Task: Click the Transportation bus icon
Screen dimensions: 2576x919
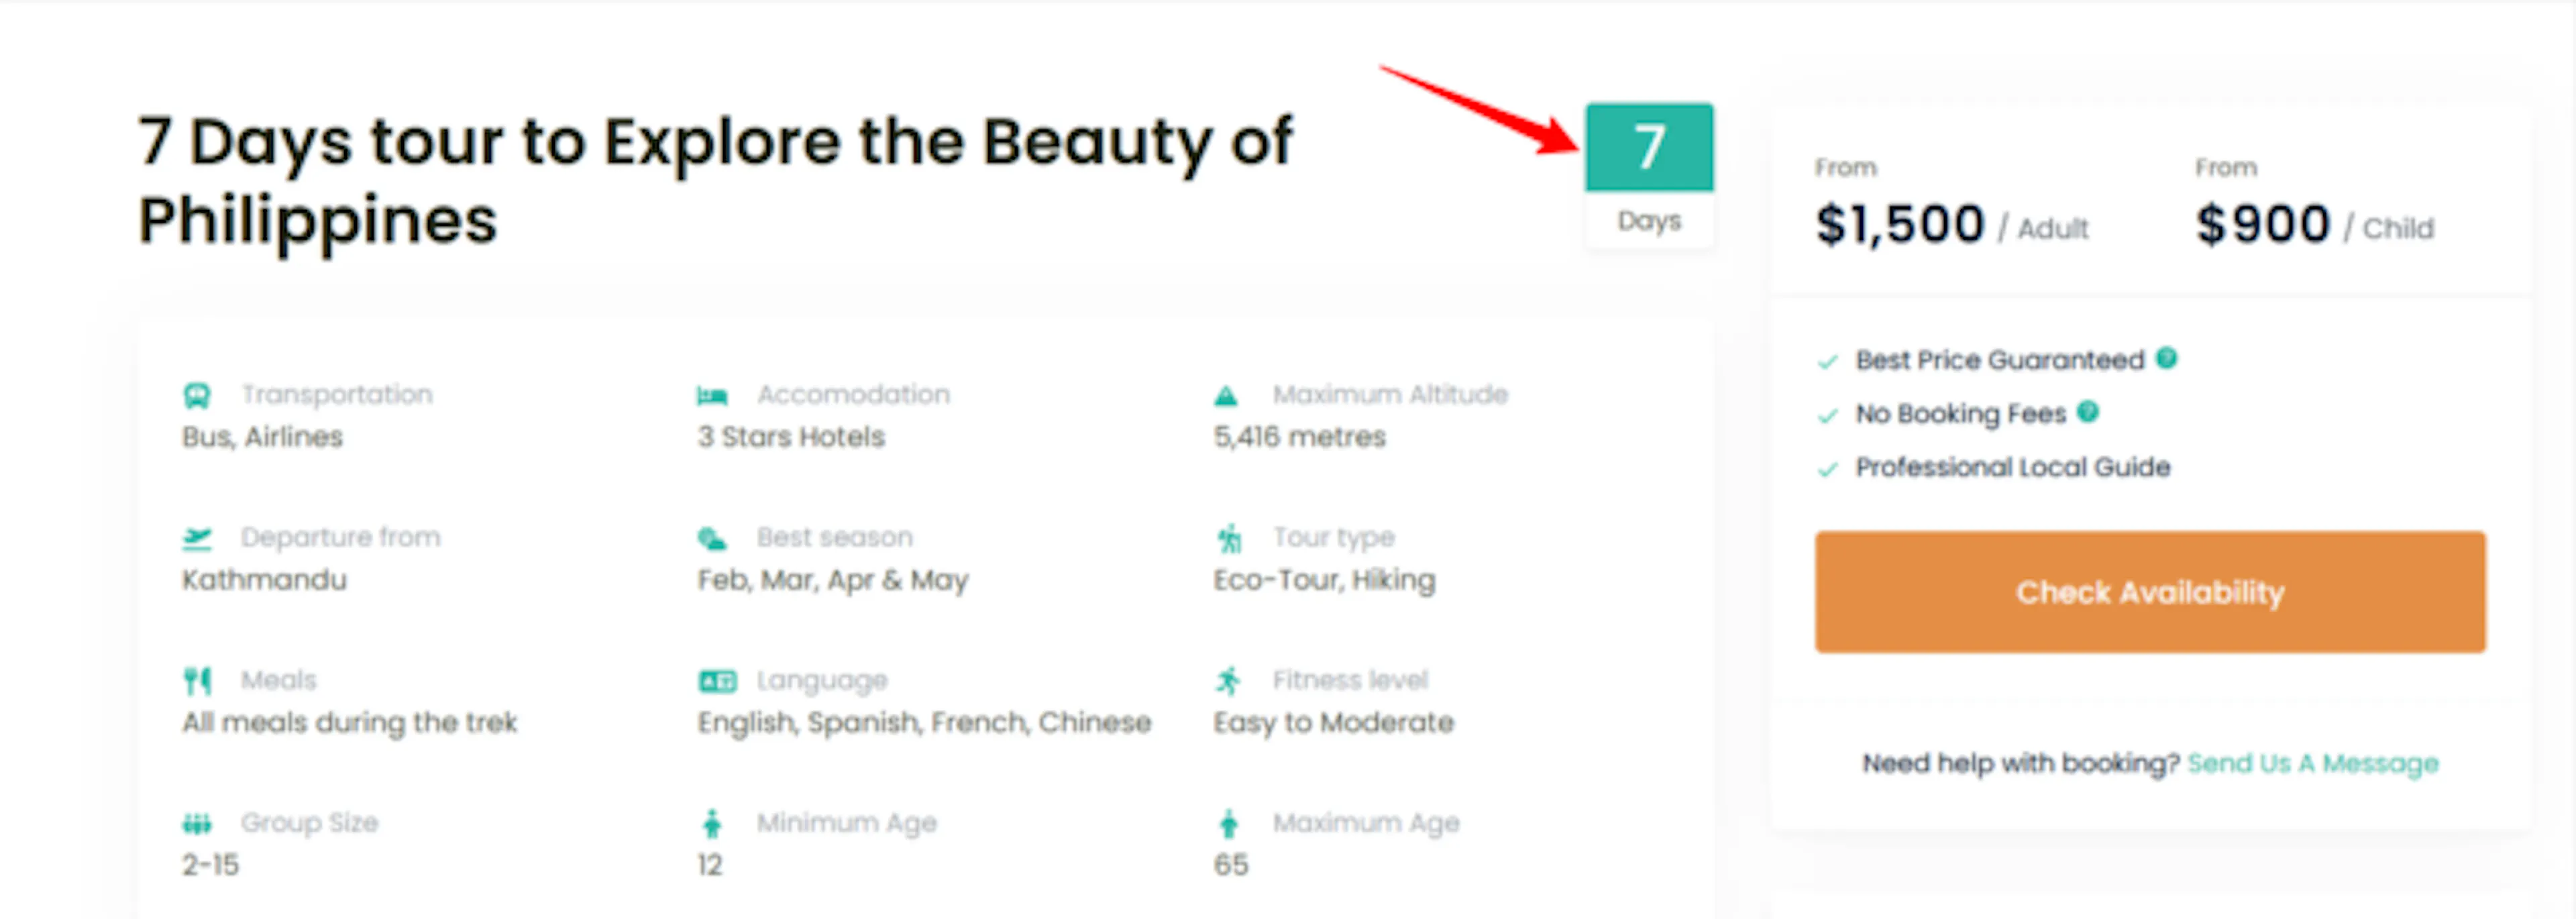Action: [x=197, y=396]
